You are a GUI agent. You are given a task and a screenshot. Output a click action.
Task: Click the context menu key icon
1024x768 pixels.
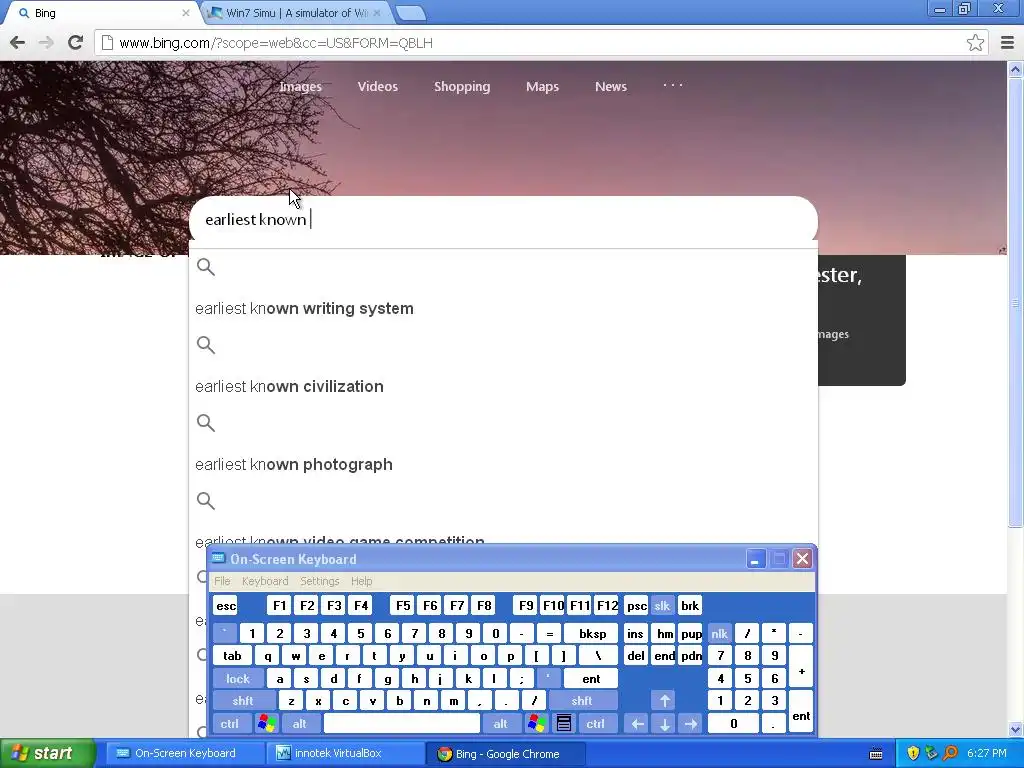tap(564, 724)
